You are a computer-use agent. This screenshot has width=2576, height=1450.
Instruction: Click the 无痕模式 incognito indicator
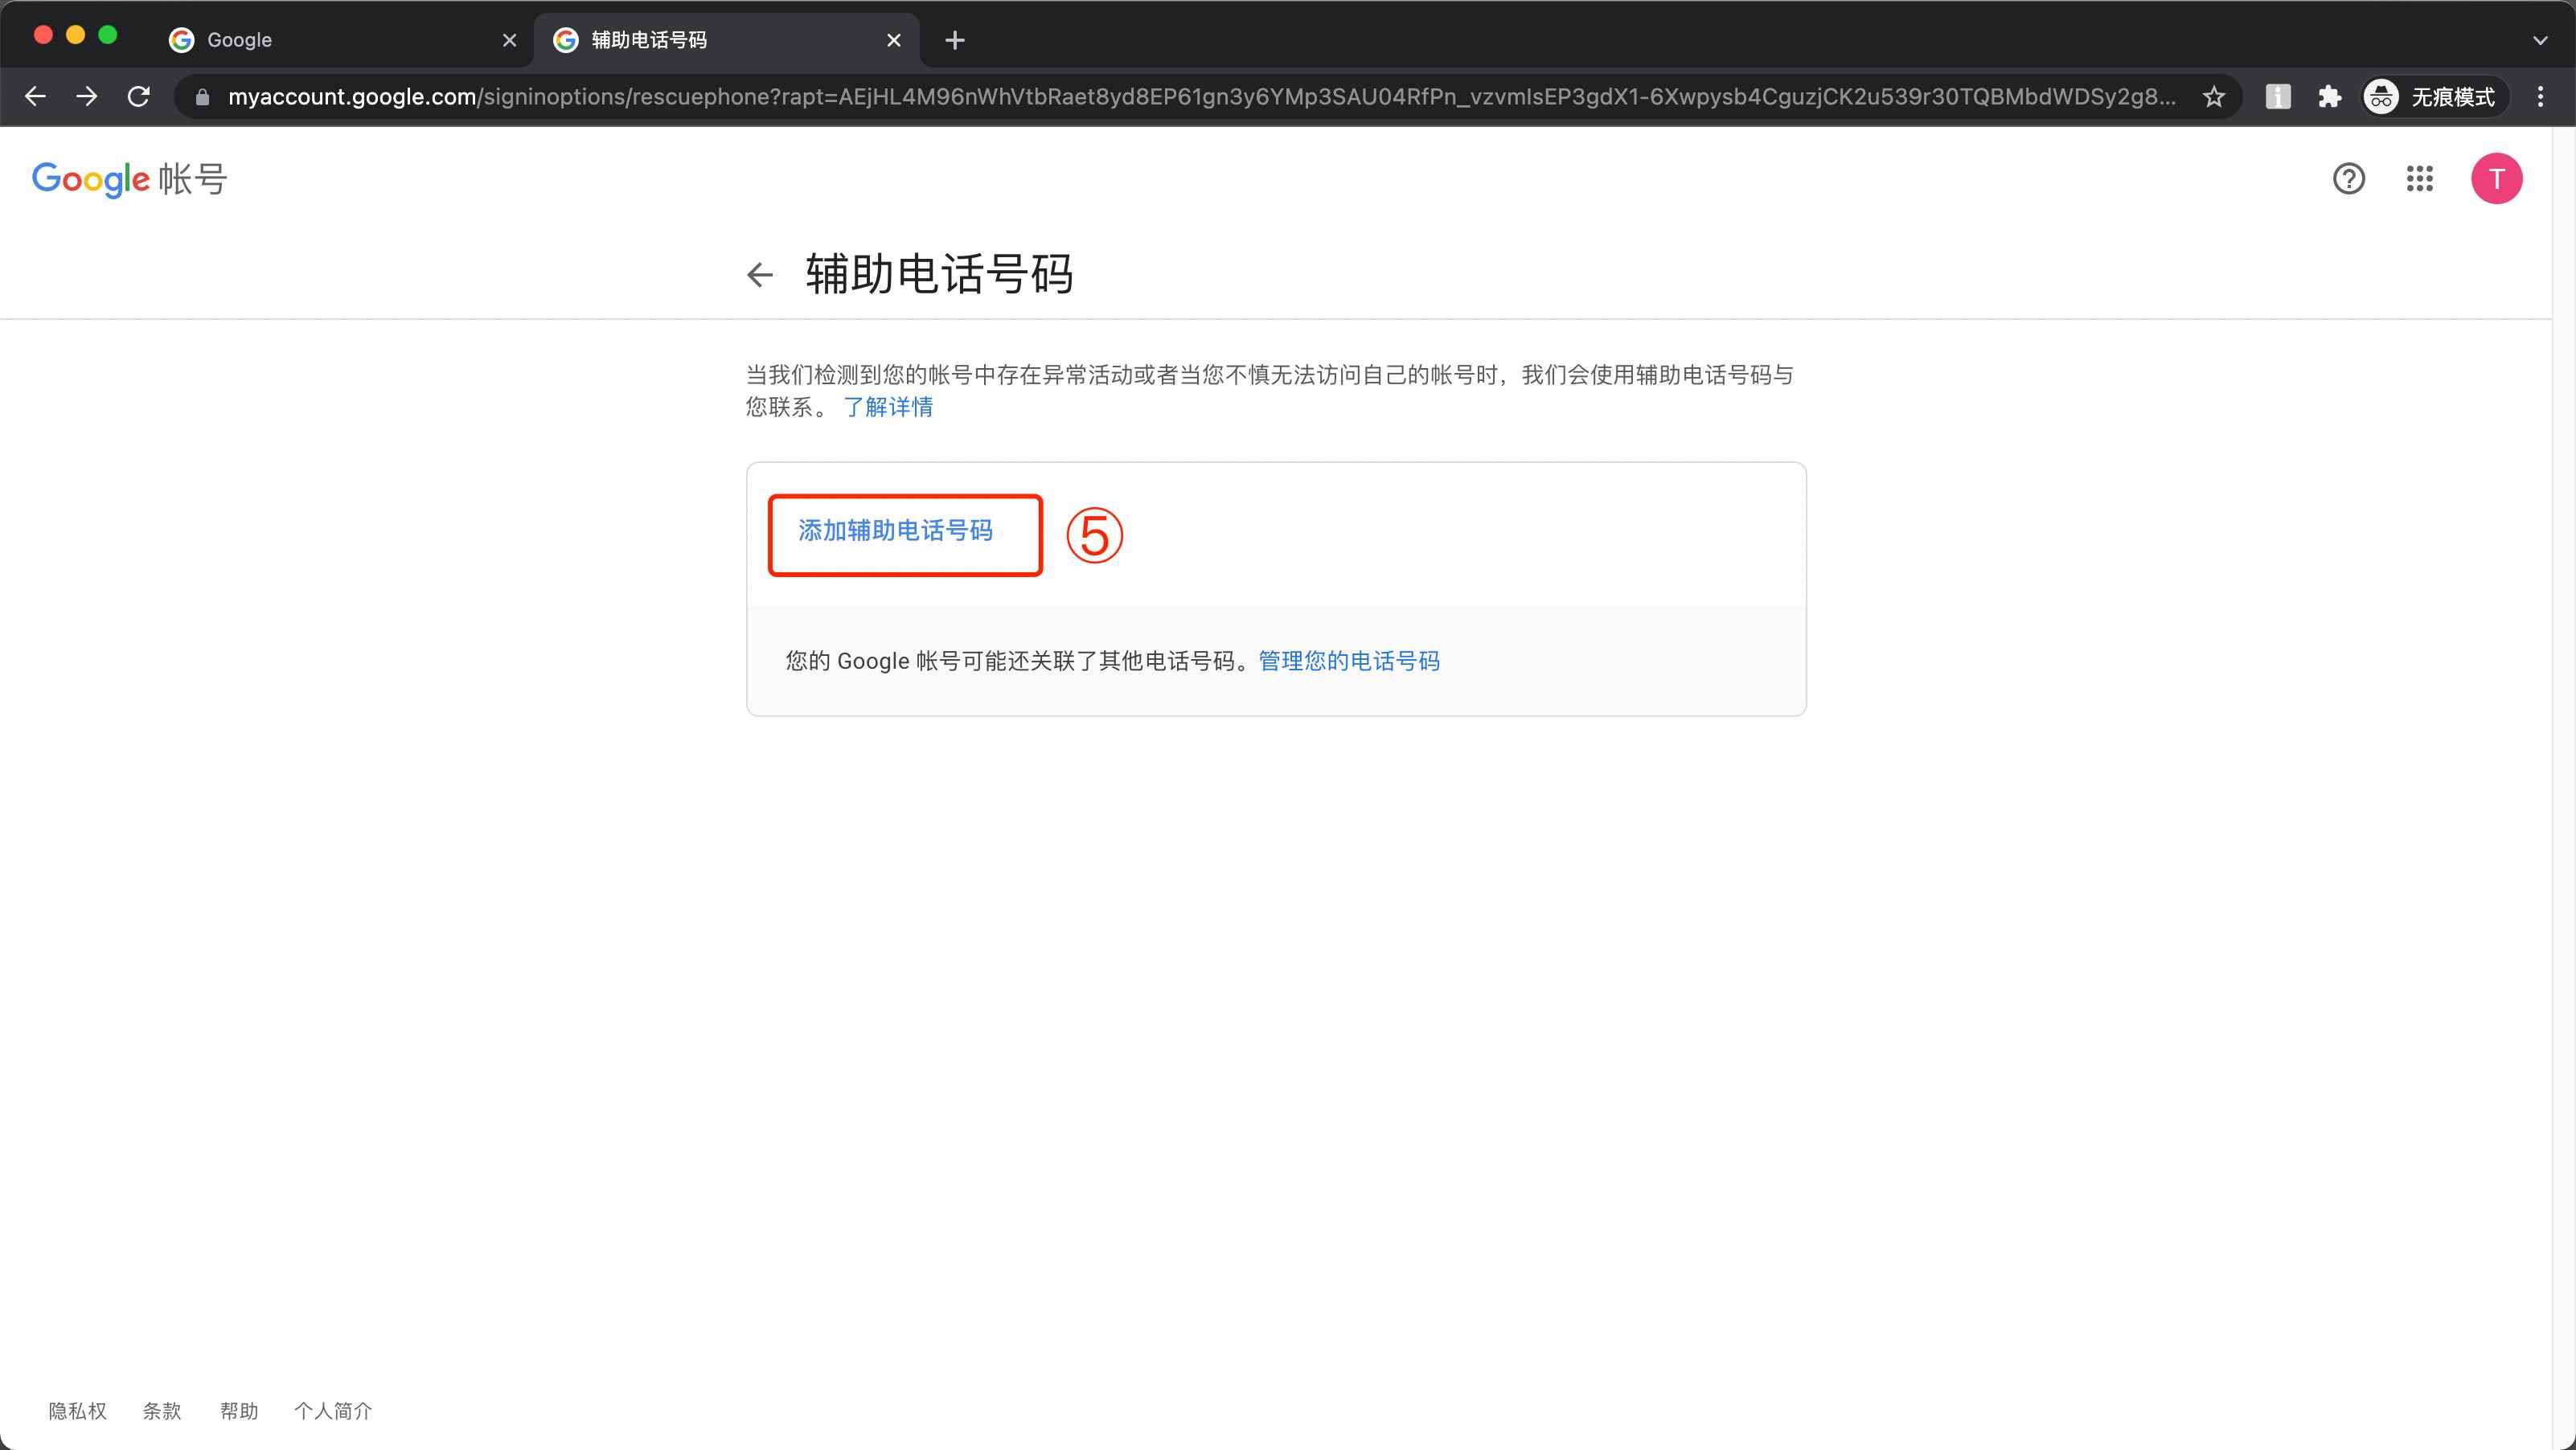pyautogui.click(x=2432, y=96)
